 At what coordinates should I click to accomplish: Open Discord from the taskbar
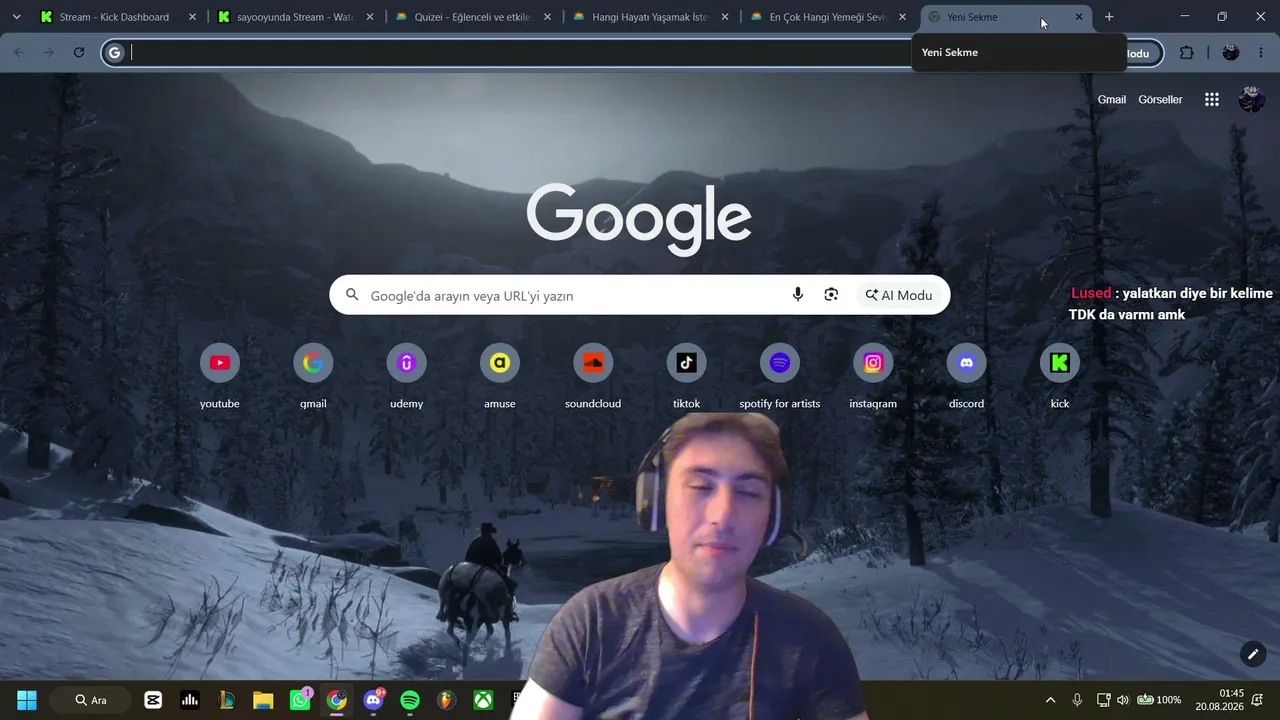click(373, 700)
